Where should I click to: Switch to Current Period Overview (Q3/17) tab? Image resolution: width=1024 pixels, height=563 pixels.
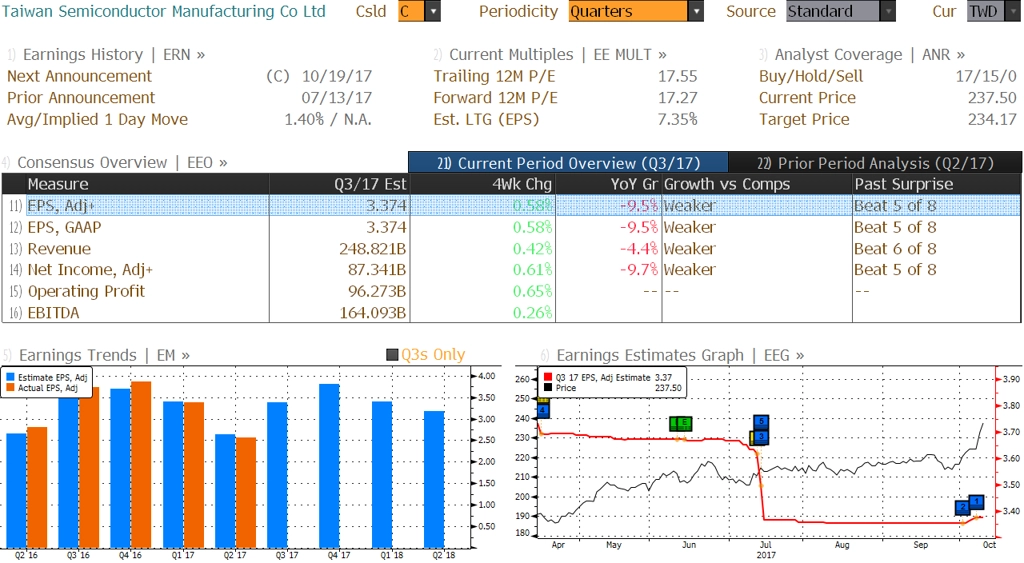[568, 163]
